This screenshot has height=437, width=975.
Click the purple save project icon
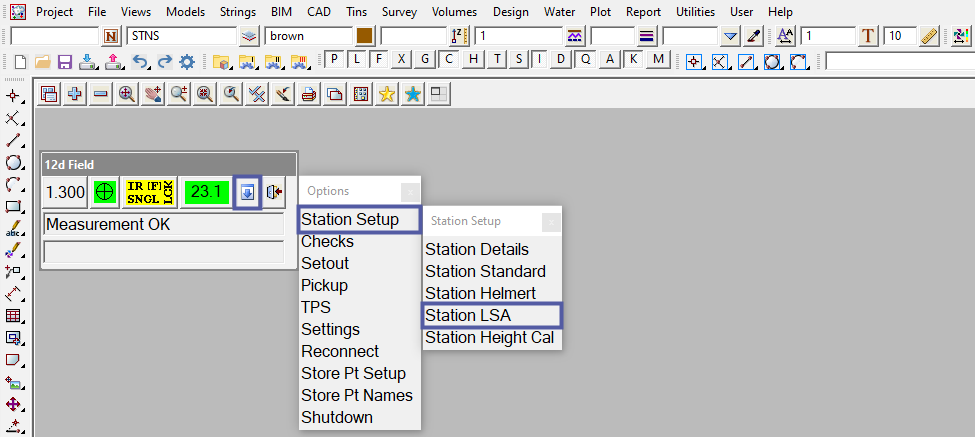[64, 61]
